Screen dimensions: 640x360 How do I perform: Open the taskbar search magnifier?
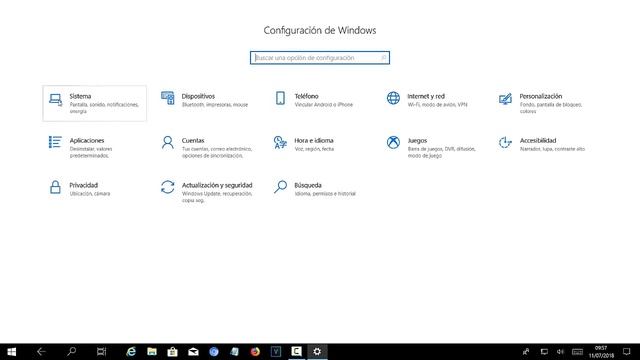tap(71, 351)
